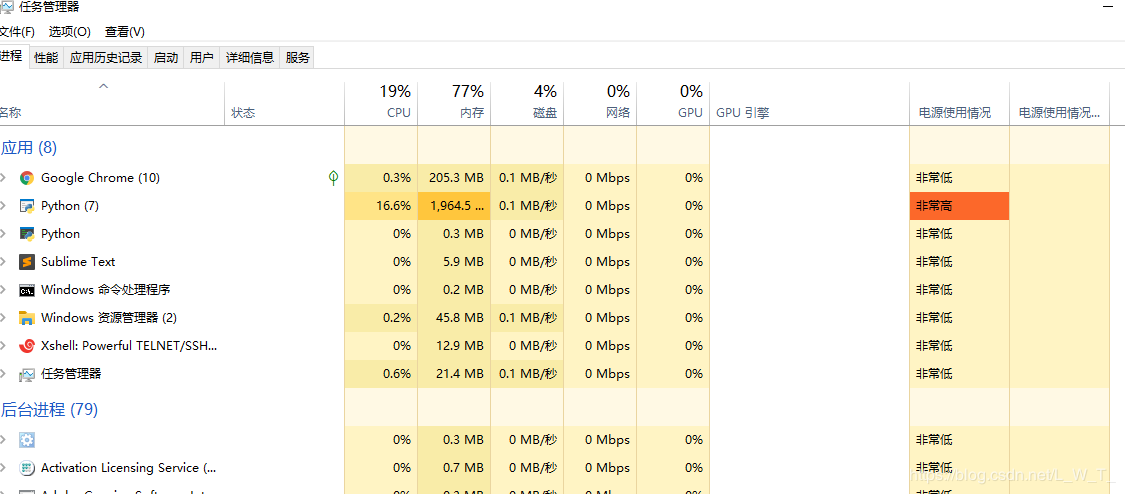1125x494 pixels.
Task: Click the Google Chrome process icon
Action: tap(27, 178)
